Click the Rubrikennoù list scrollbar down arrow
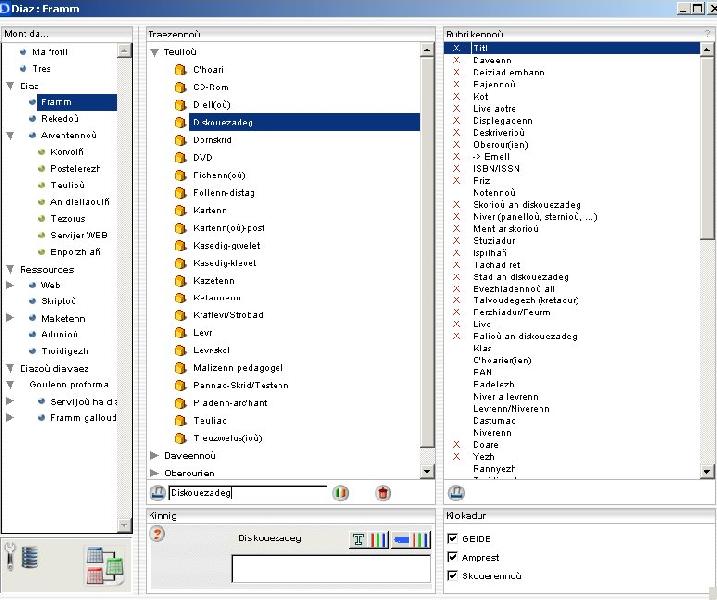 pos(708,471)
